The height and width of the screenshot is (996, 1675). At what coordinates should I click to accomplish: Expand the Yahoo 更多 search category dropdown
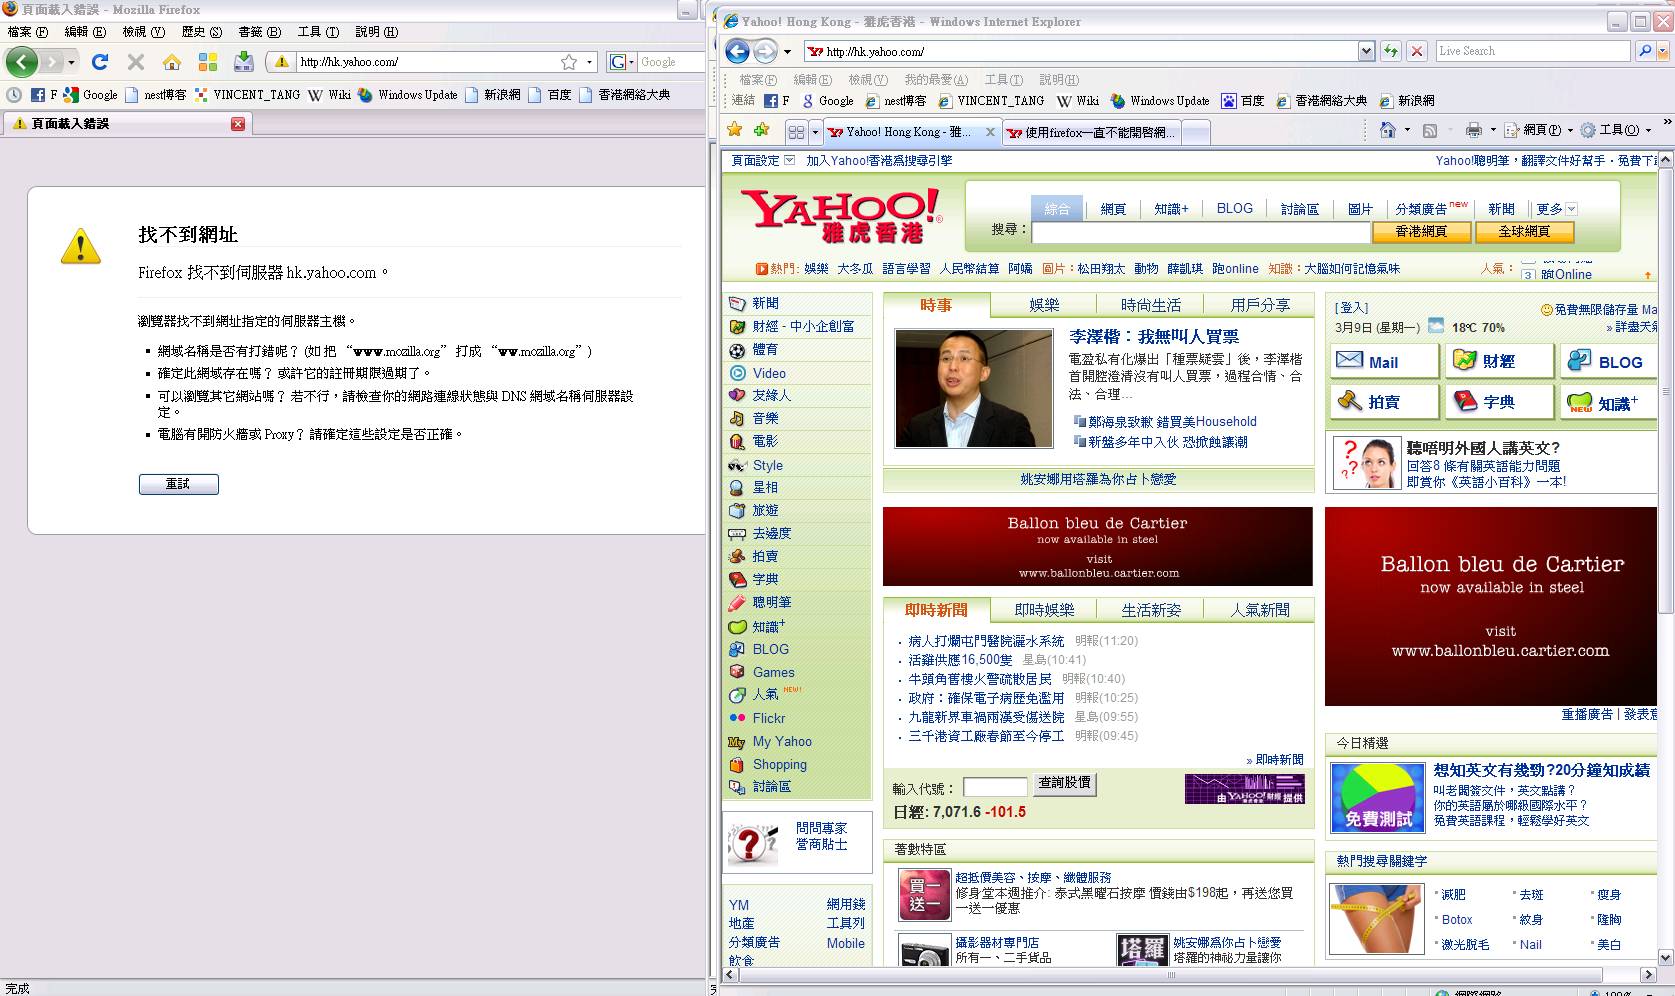(x=1571, y=209)
